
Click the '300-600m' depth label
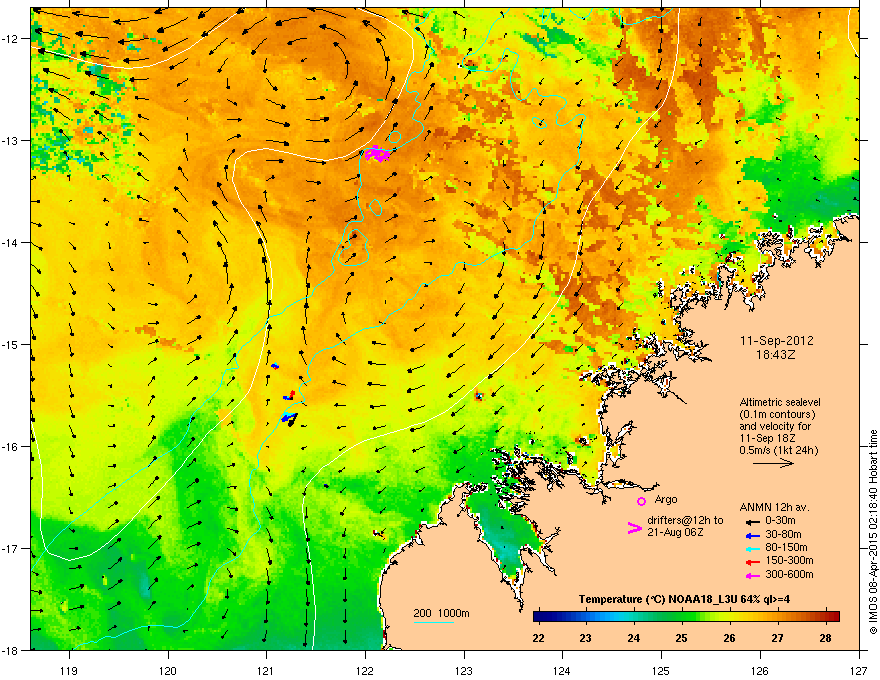pyautogui.click(x=789, y=575)
